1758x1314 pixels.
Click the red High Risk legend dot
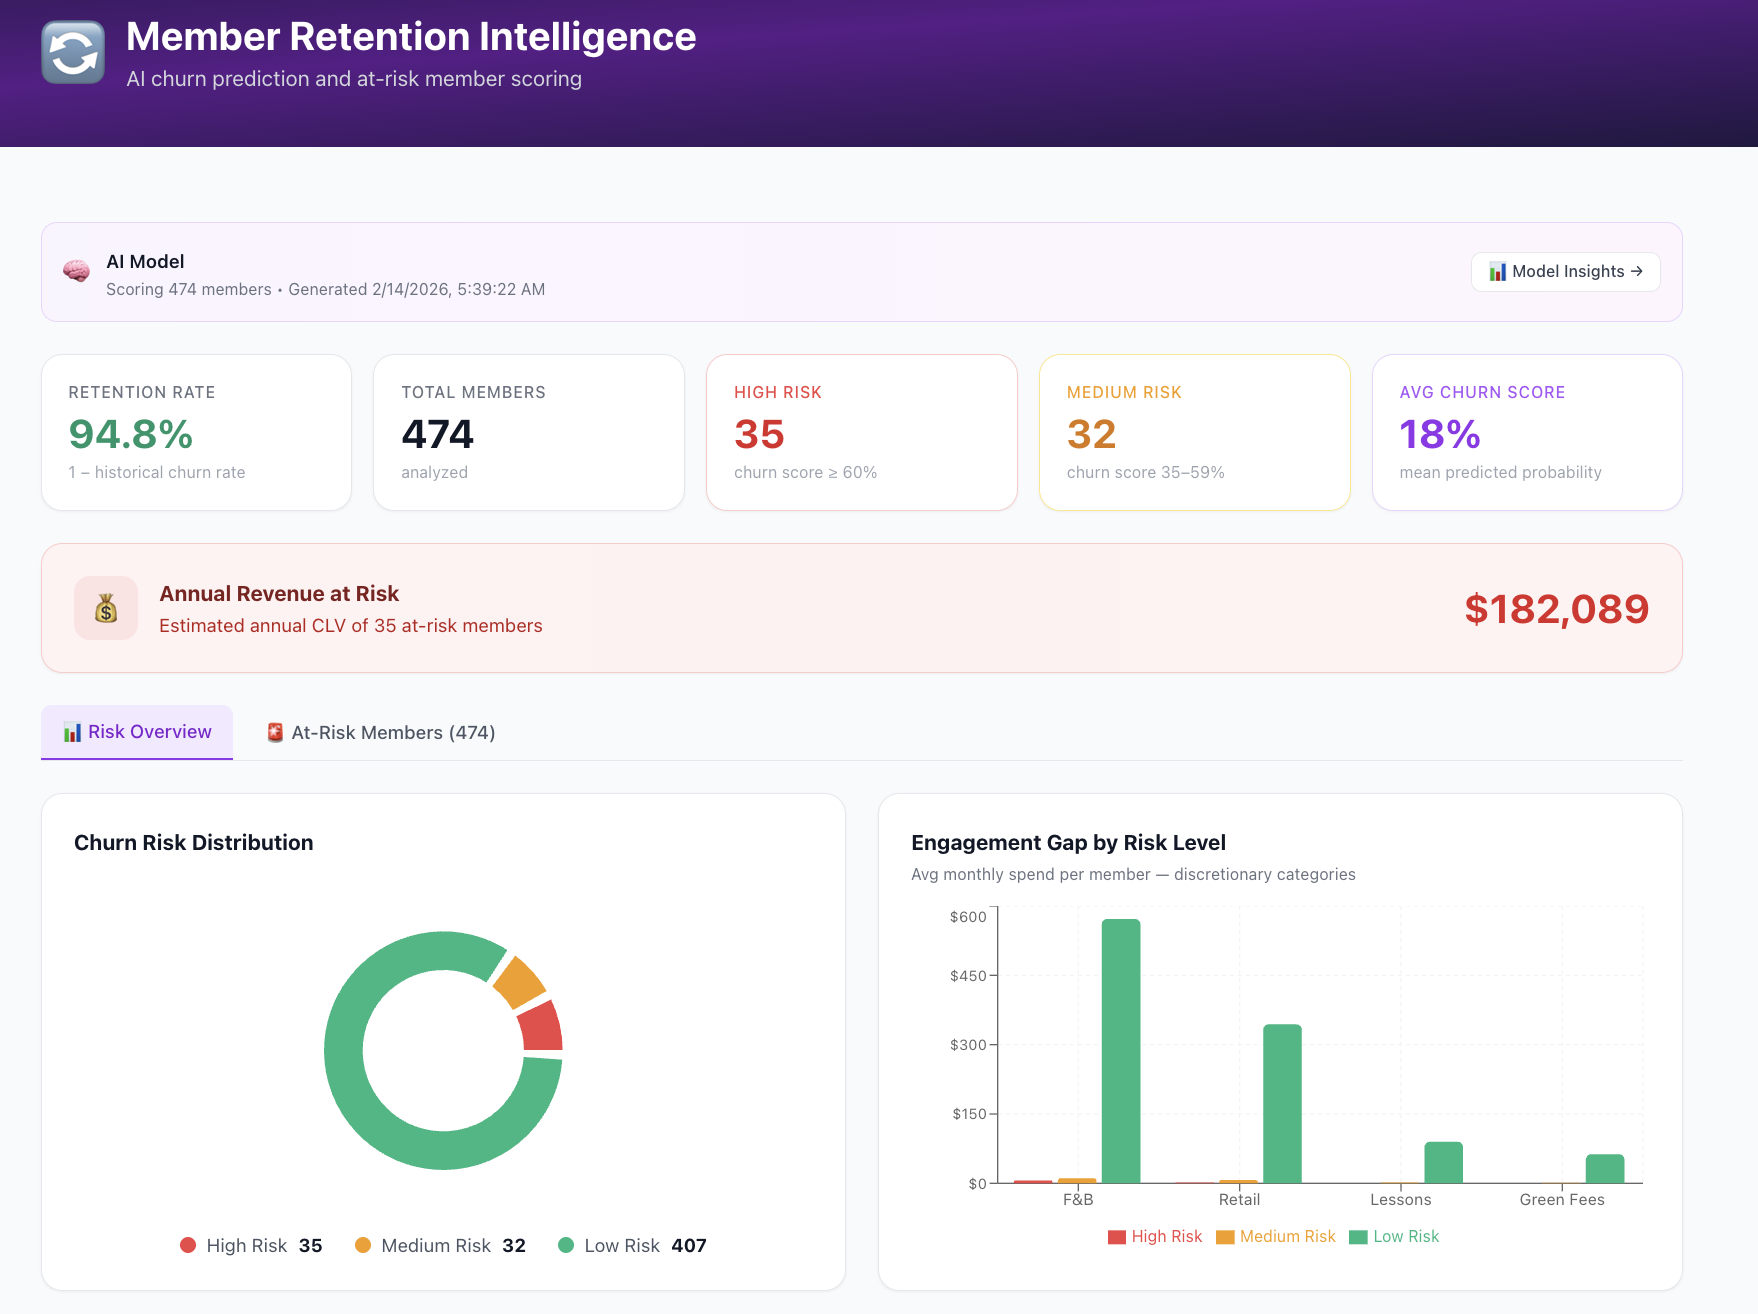pos(187,1245)
